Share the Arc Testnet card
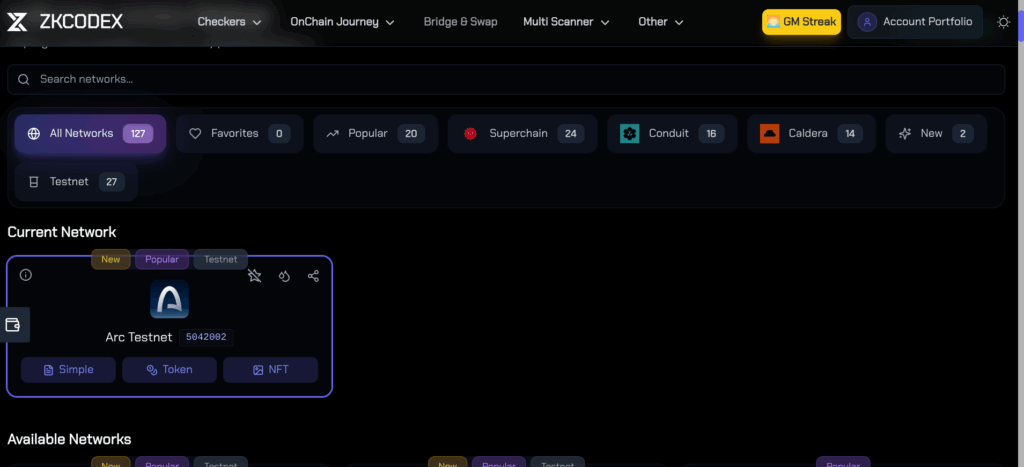Image resolution: width=1024 pixels, height=467 pixels. (x=313, y=276)
